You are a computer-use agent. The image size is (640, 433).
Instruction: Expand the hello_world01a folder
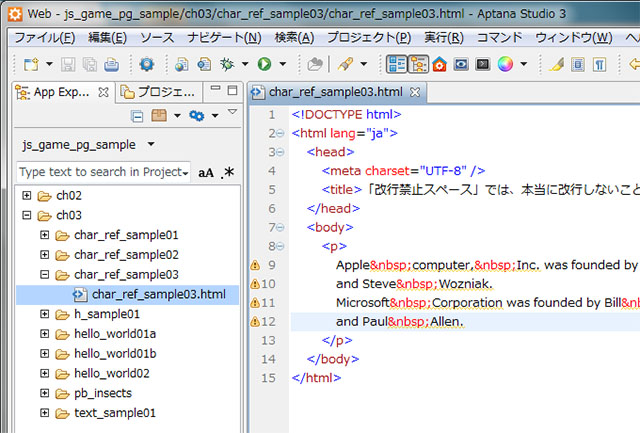(44, 334)
